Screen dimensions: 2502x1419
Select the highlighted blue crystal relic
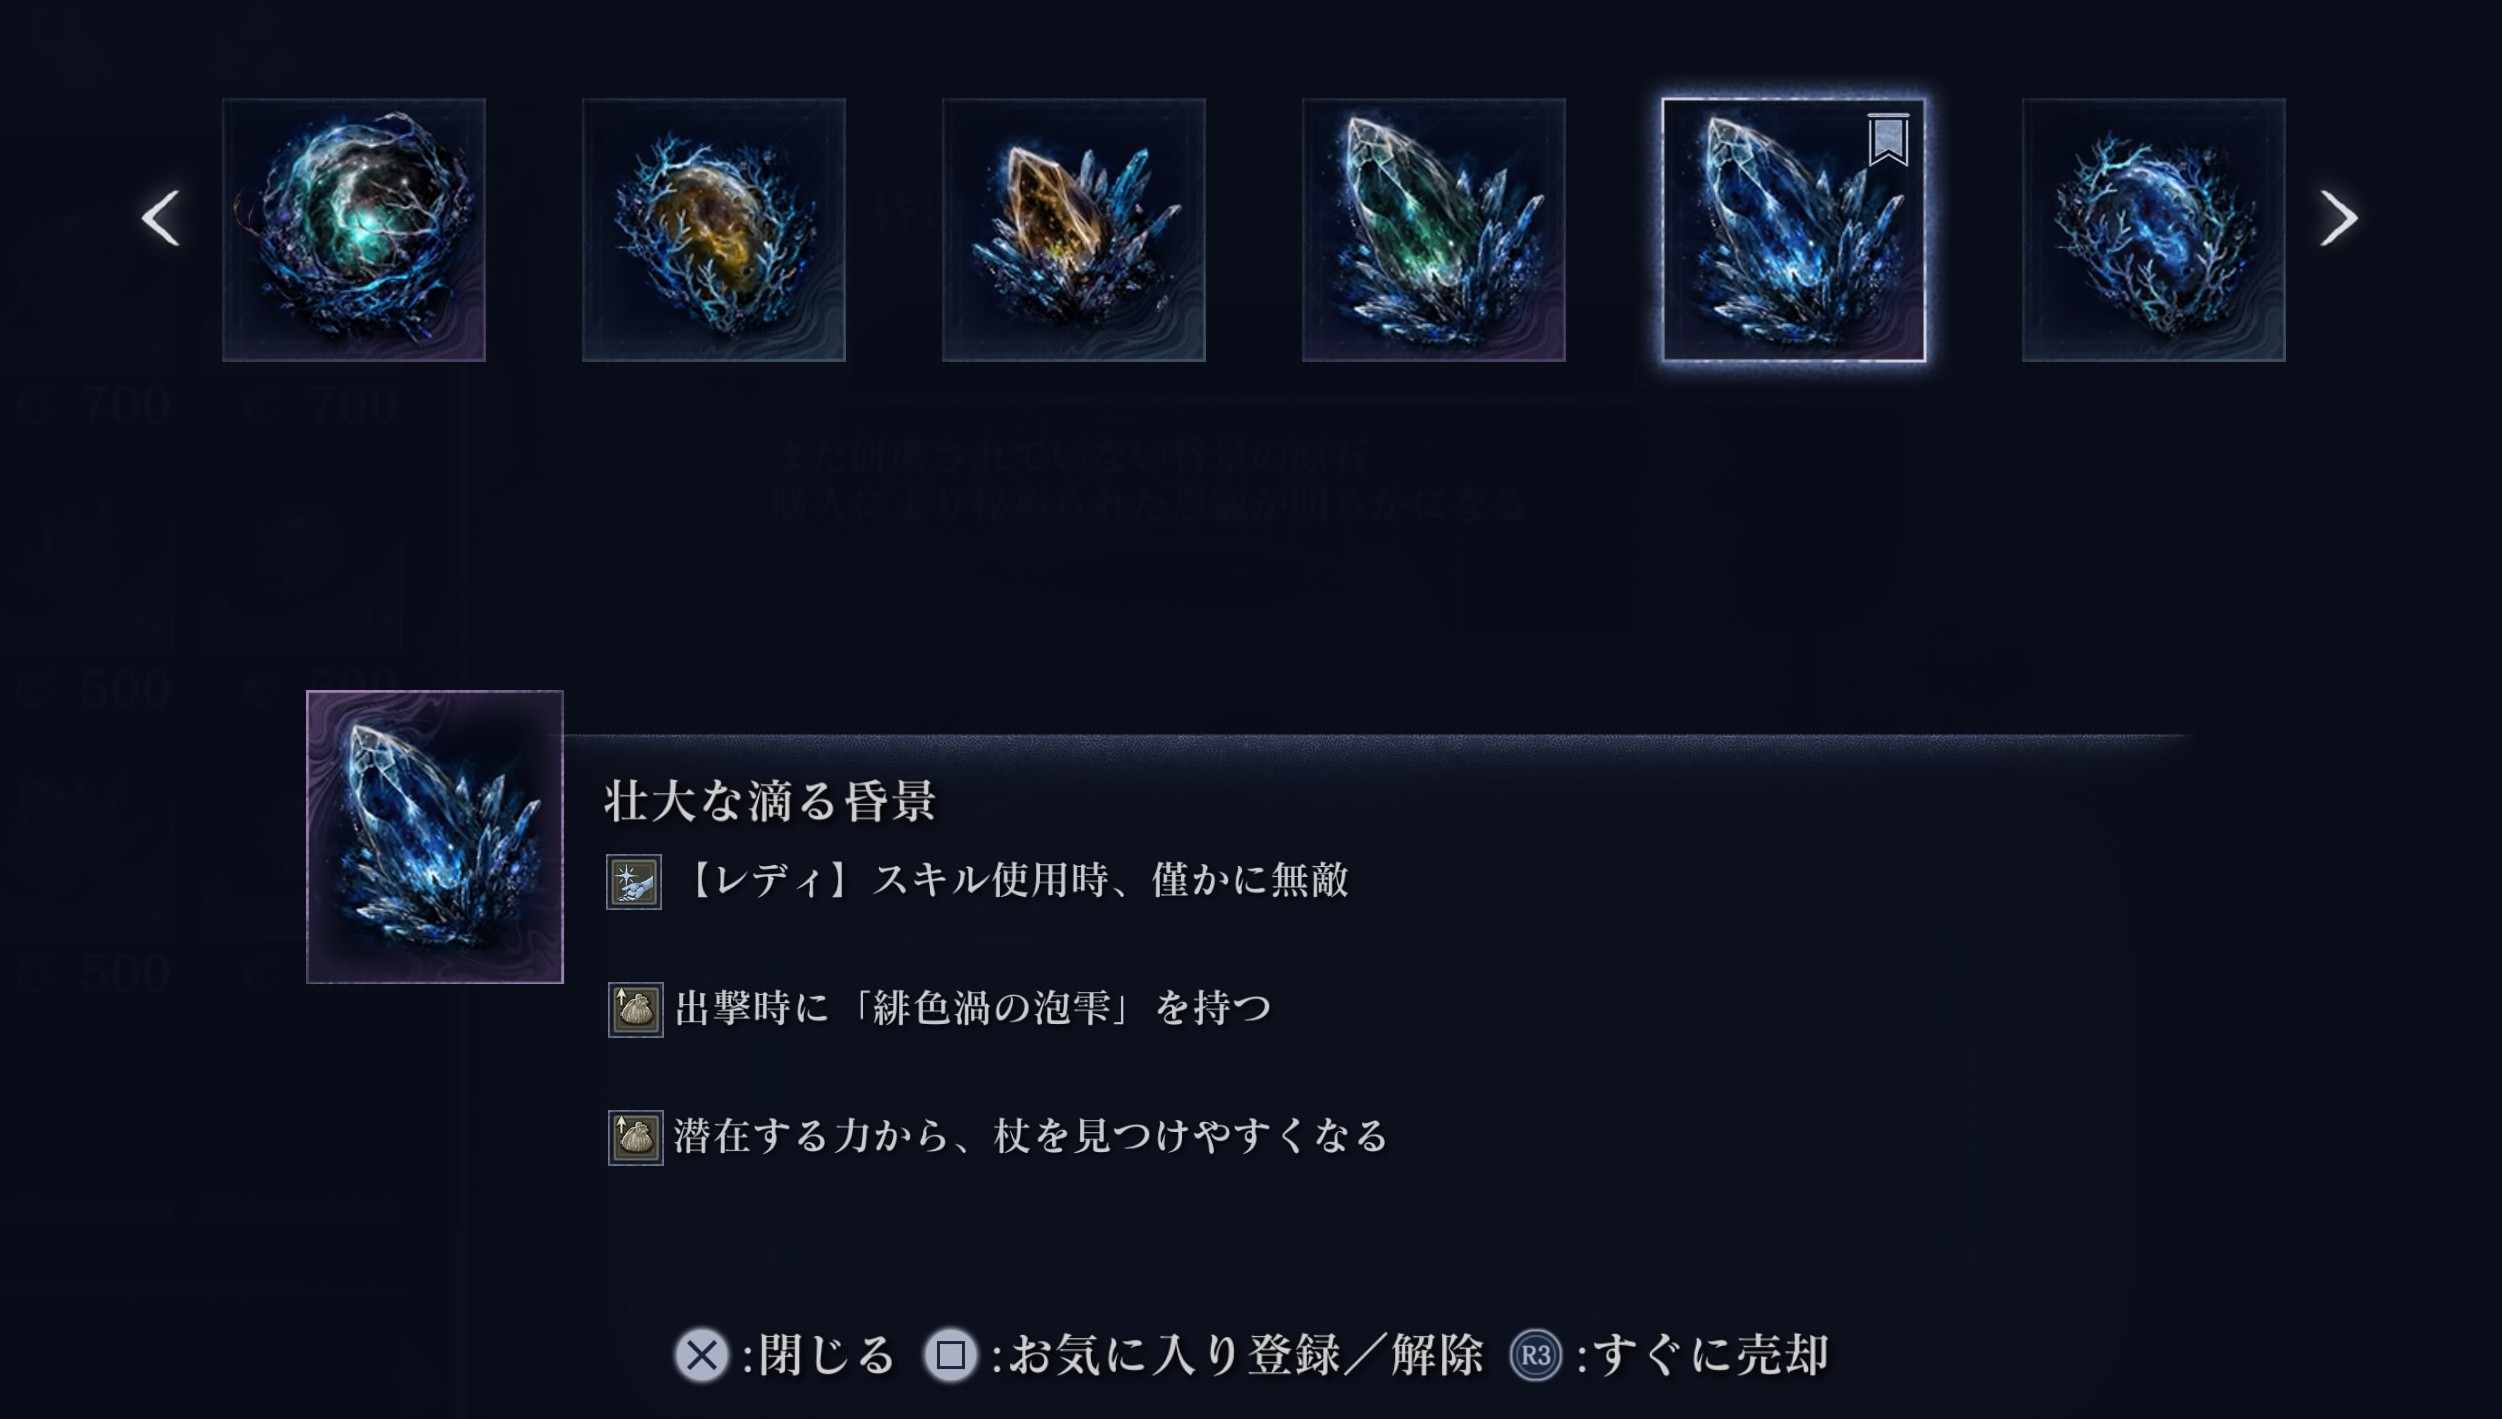(x=1794, y=230)
